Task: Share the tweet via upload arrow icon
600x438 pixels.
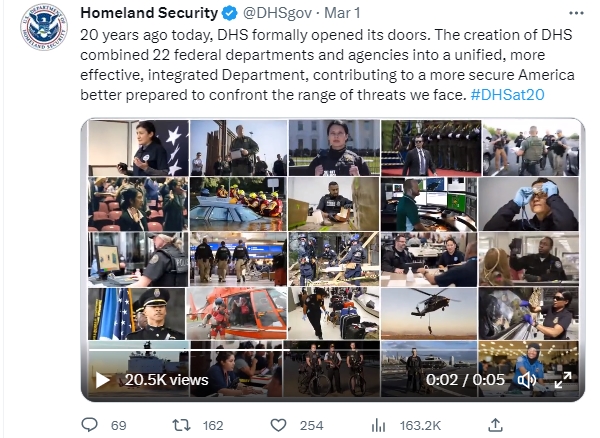Action: click(x=495, y=425)
